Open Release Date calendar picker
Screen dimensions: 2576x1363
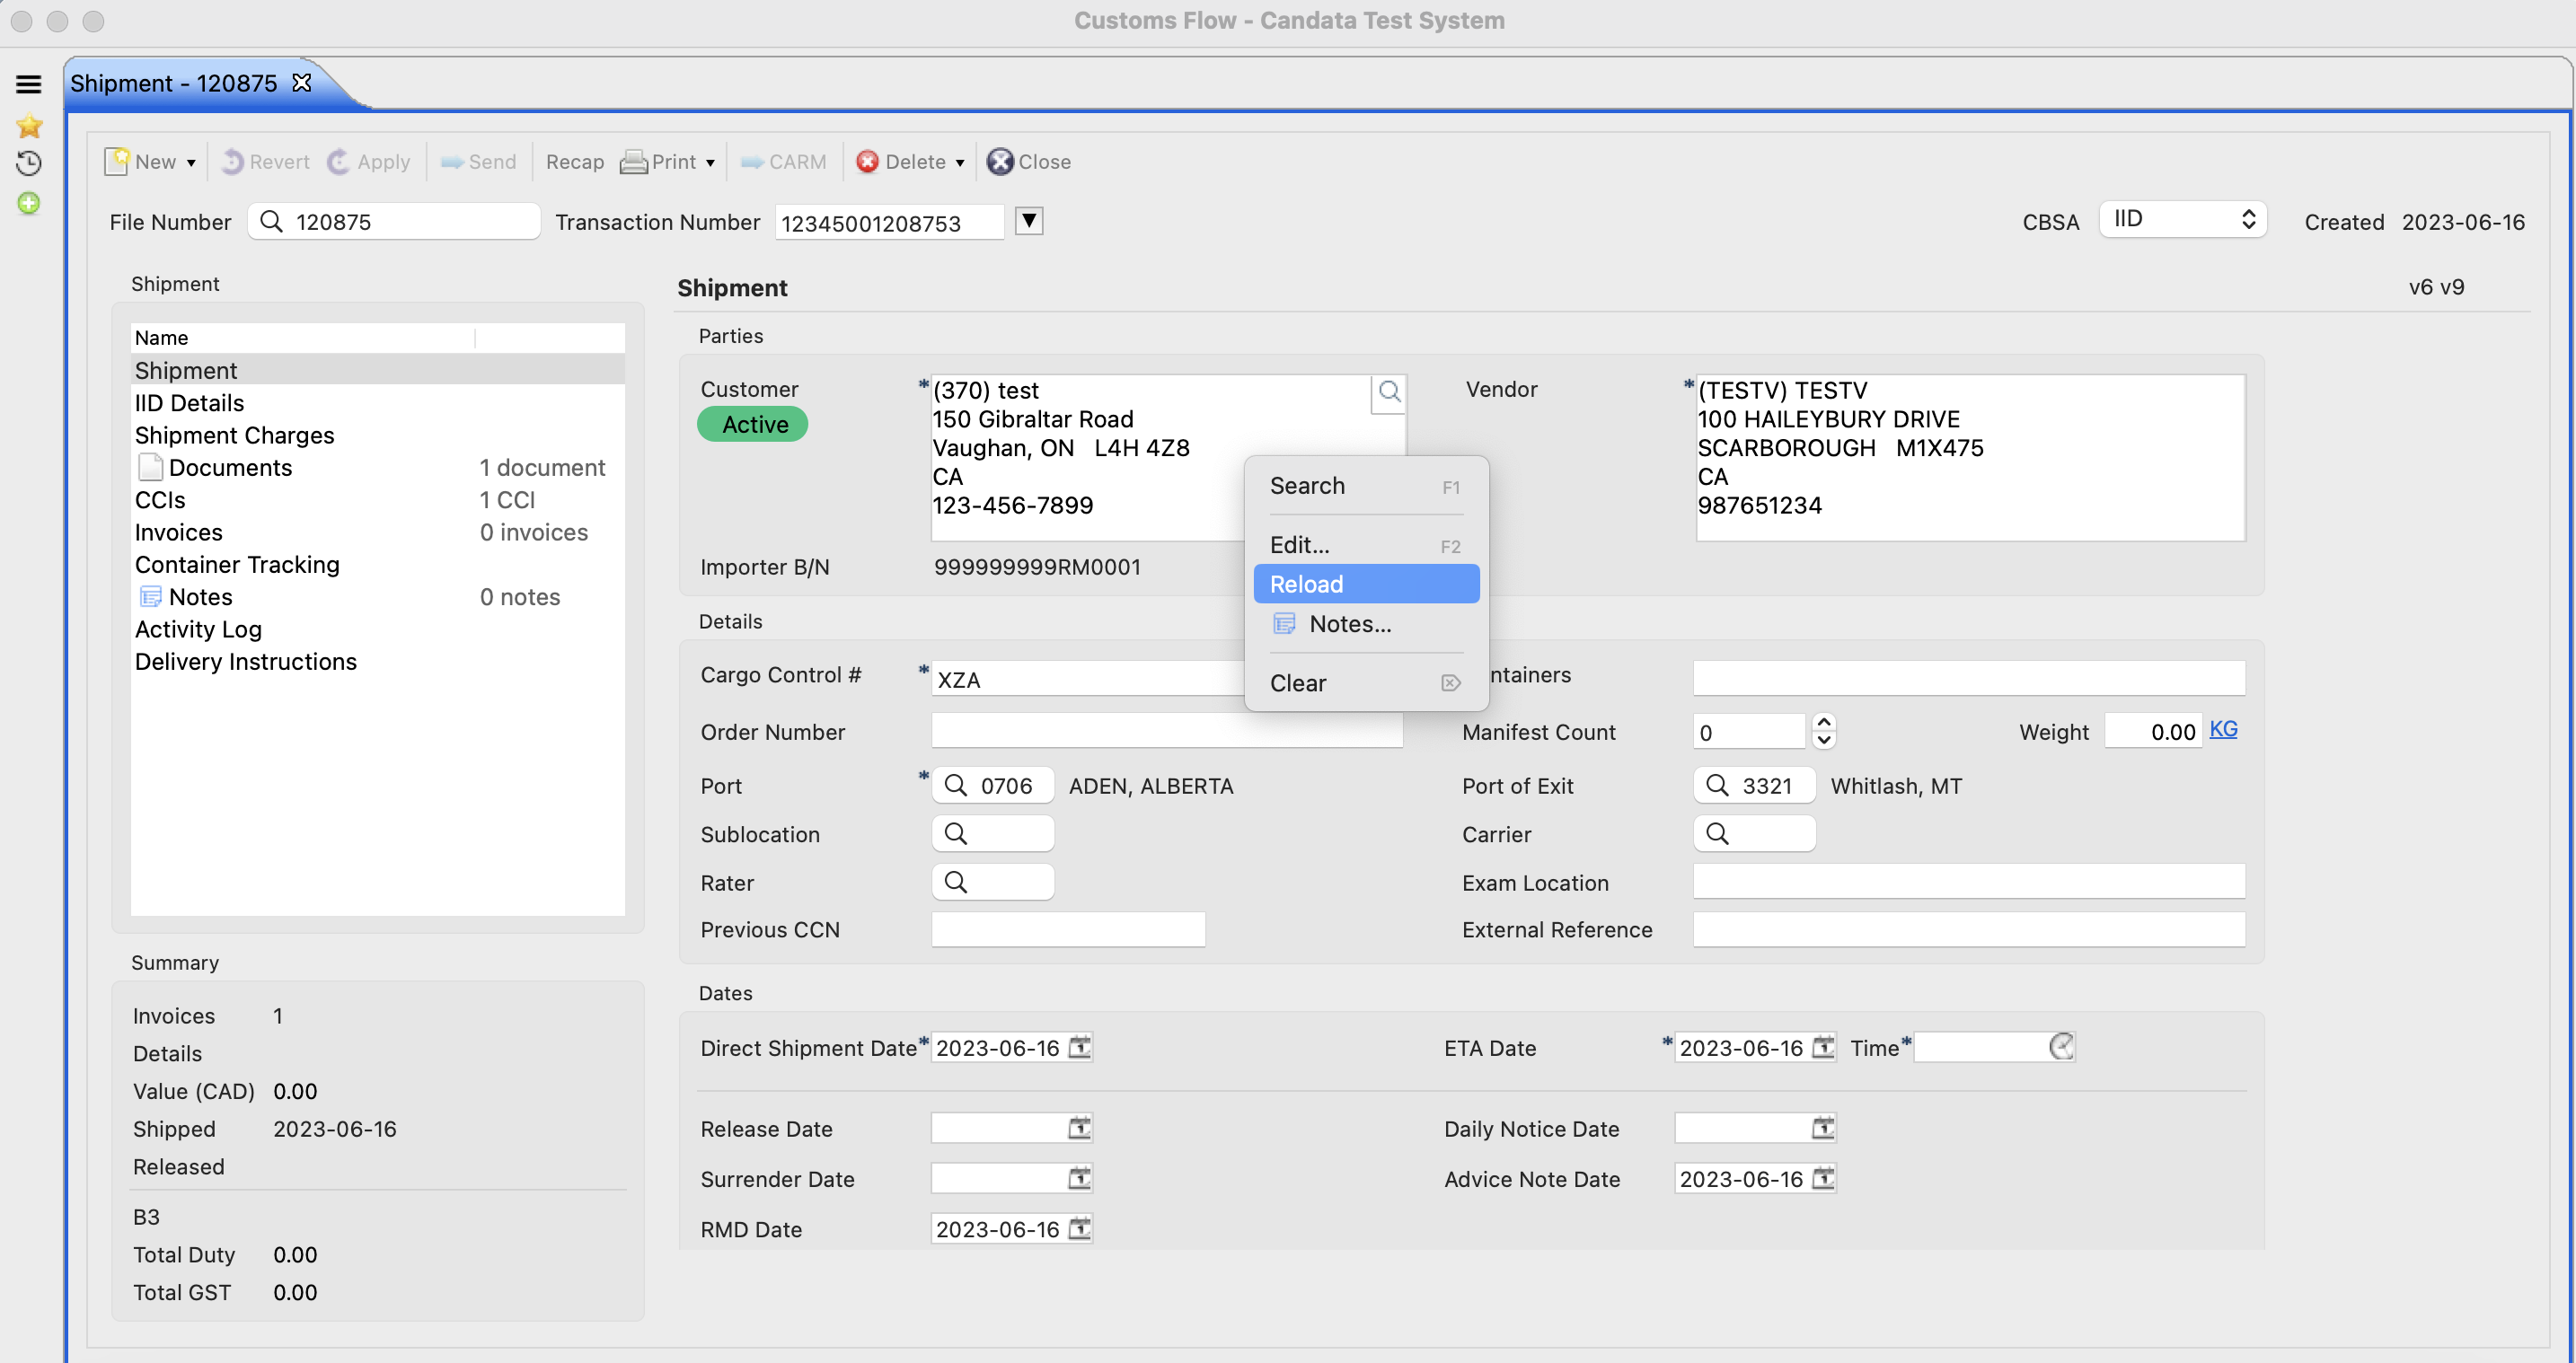[1080, 1128]
